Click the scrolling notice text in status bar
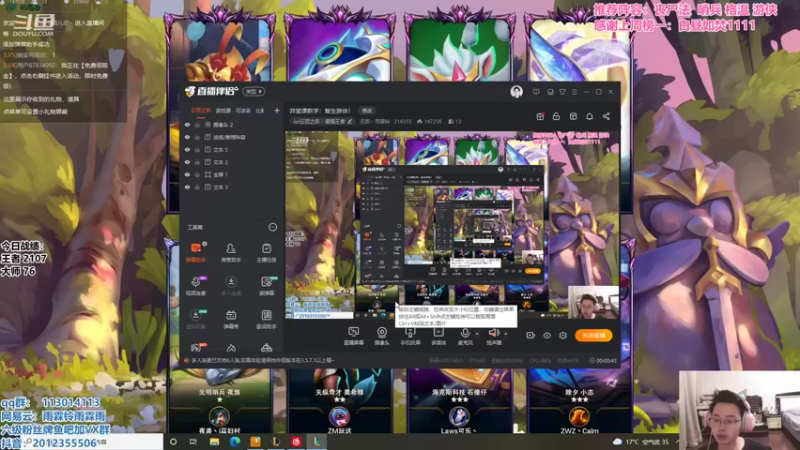Screen dimensions: 800x450 263,360
